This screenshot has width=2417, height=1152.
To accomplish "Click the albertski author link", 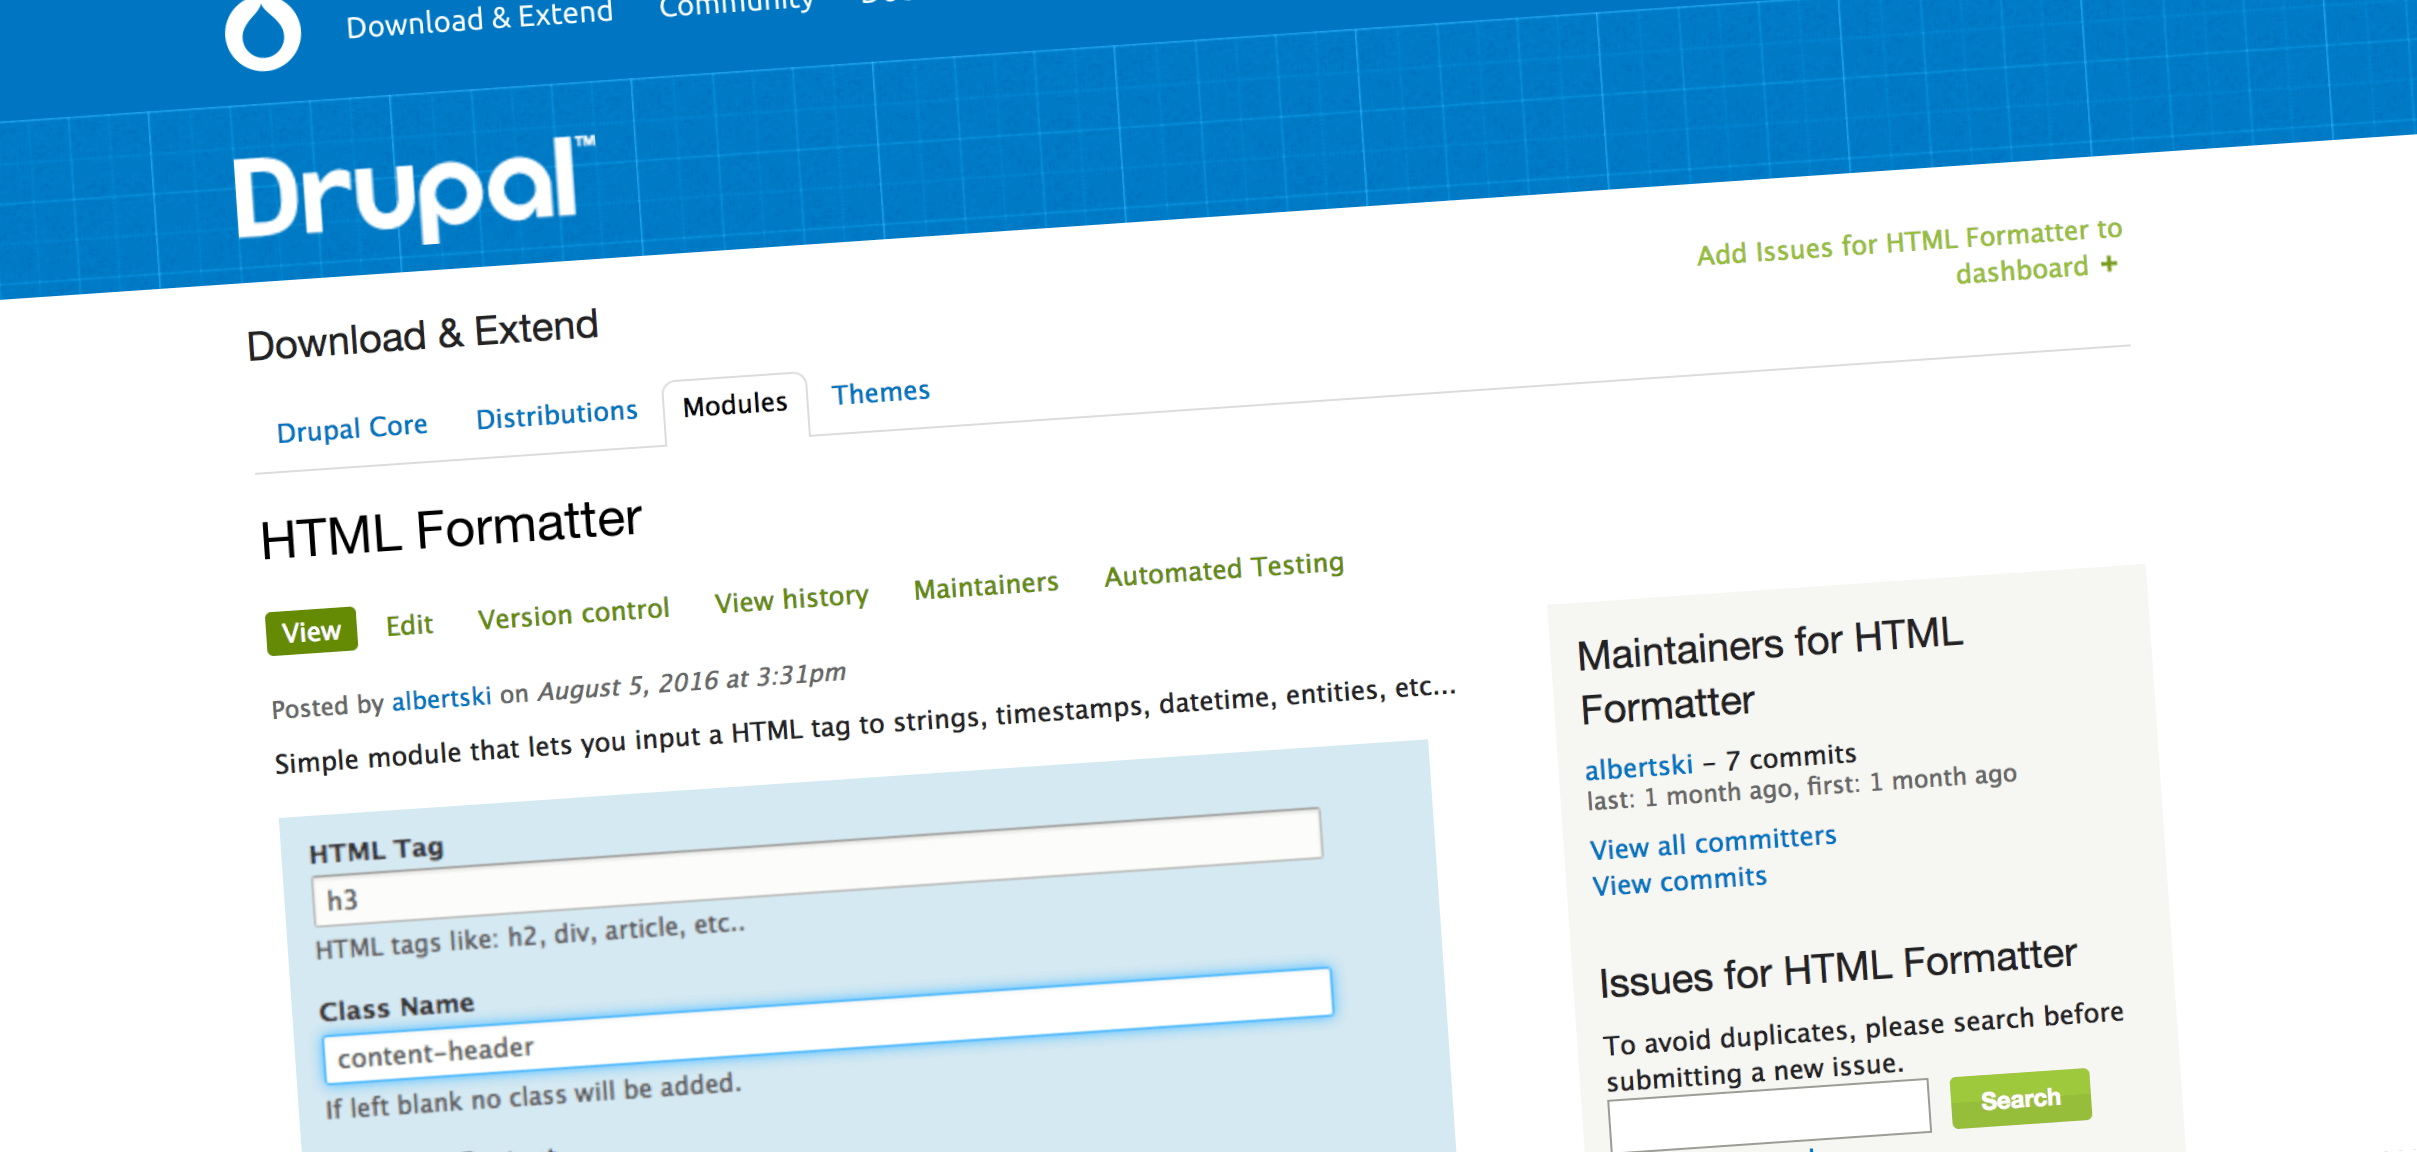I will pyautogui.click(x=441, y=698).
